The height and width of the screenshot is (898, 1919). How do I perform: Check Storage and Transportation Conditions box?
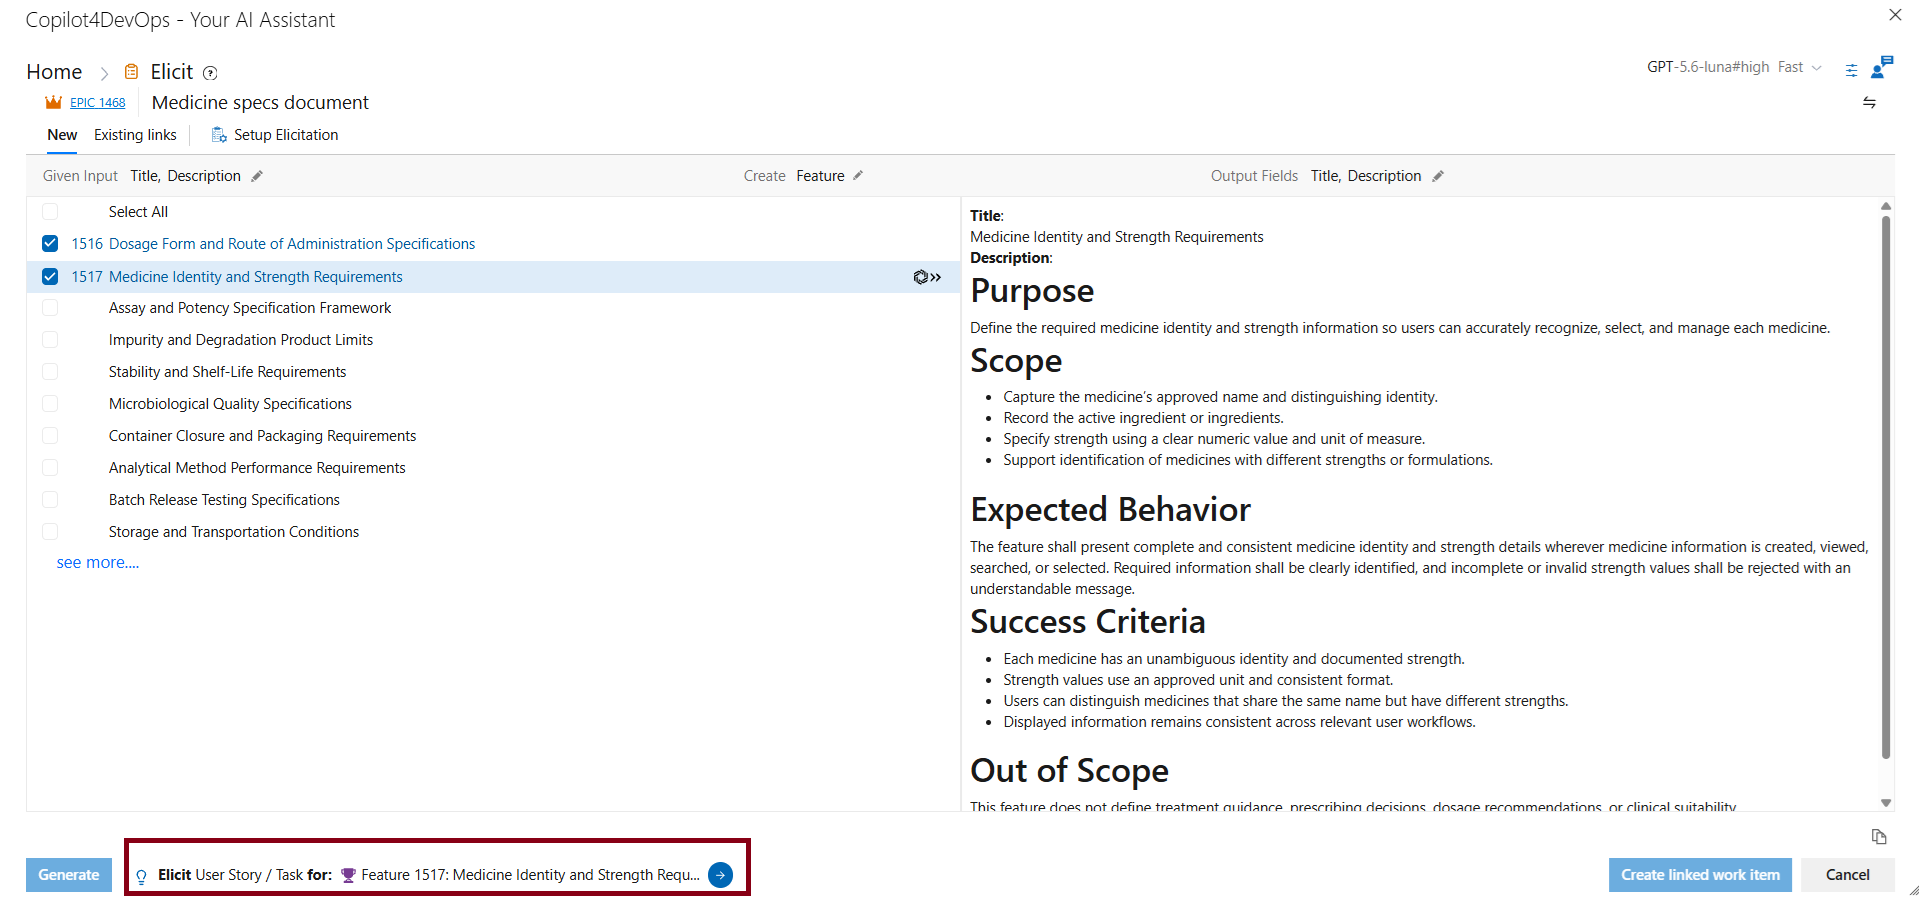click(50, 532)
